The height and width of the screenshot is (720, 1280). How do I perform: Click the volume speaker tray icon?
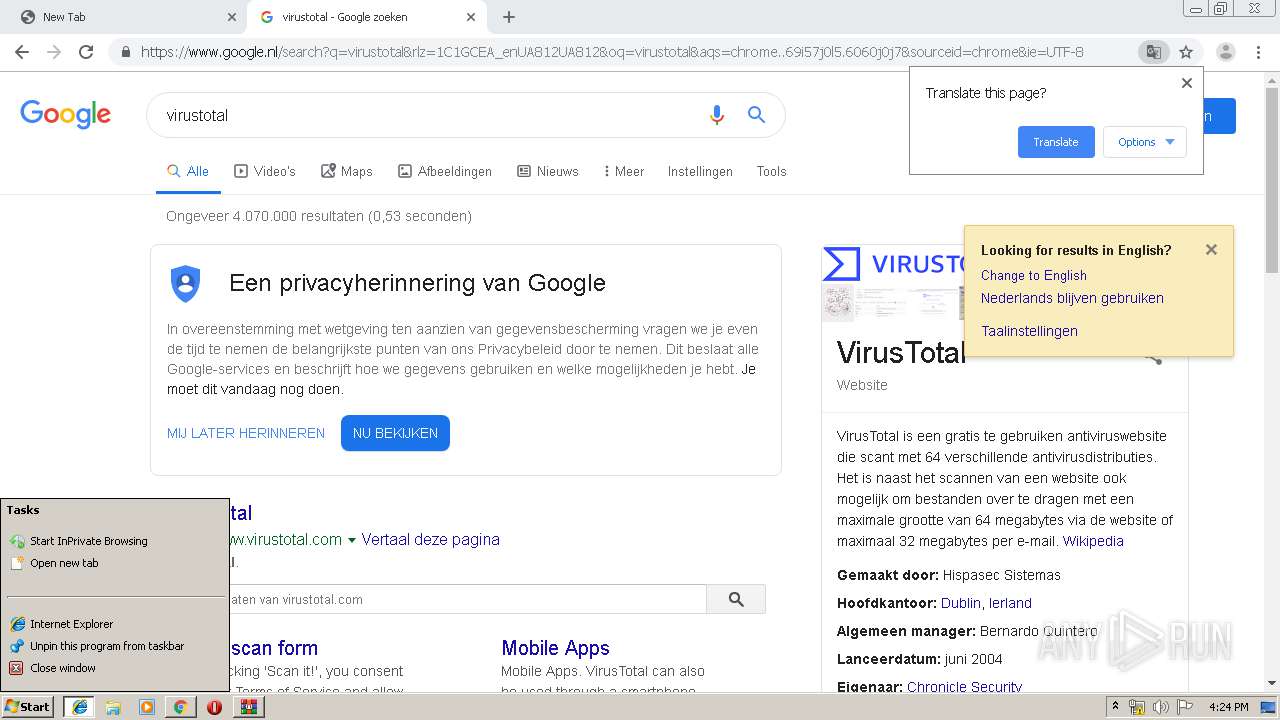(x=1160, y=707)
